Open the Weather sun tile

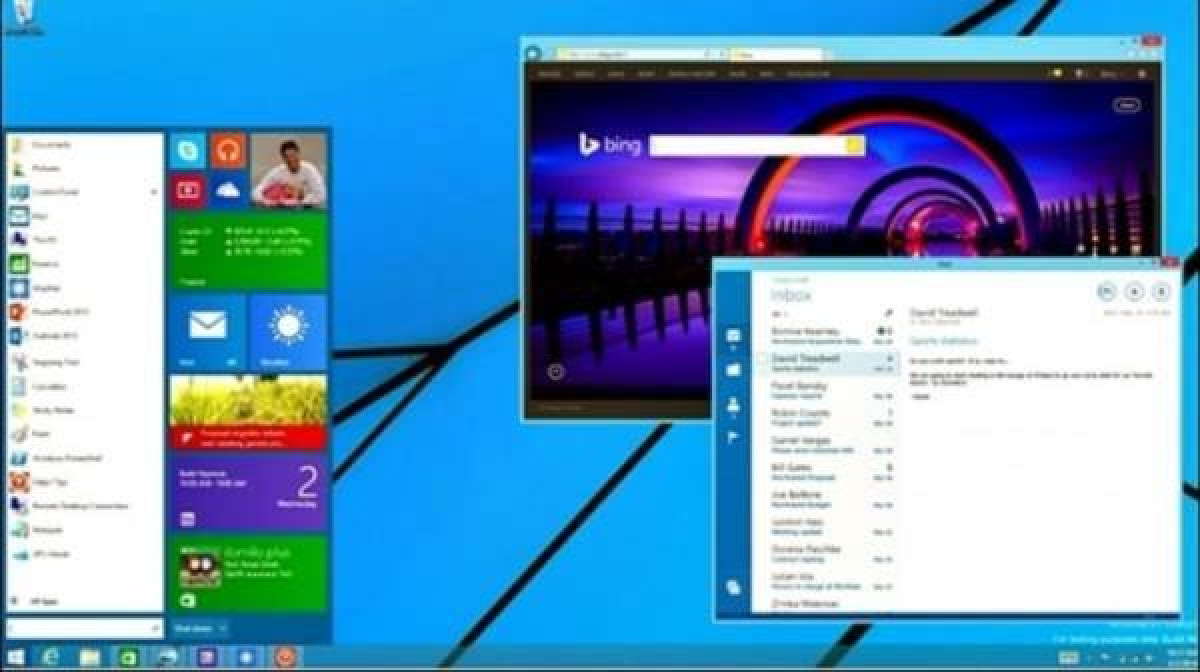(x=288, y=332)
